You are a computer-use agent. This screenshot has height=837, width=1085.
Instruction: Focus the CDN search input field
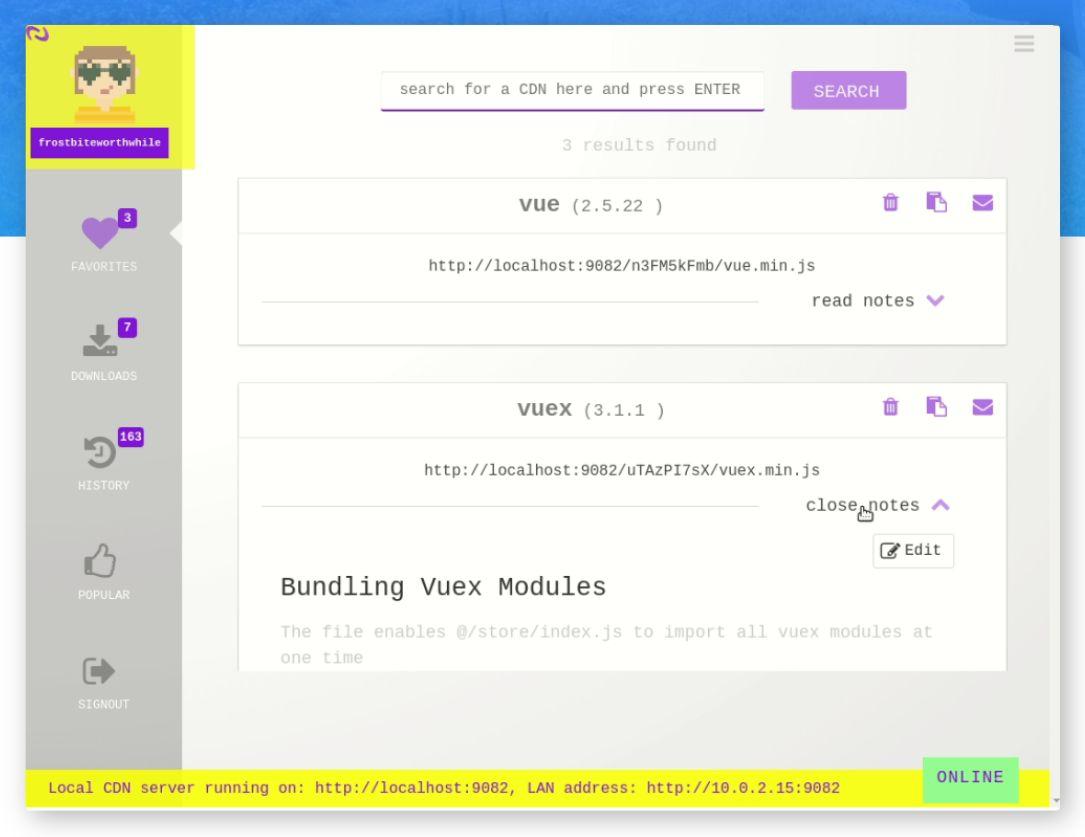tap(572, 90)
